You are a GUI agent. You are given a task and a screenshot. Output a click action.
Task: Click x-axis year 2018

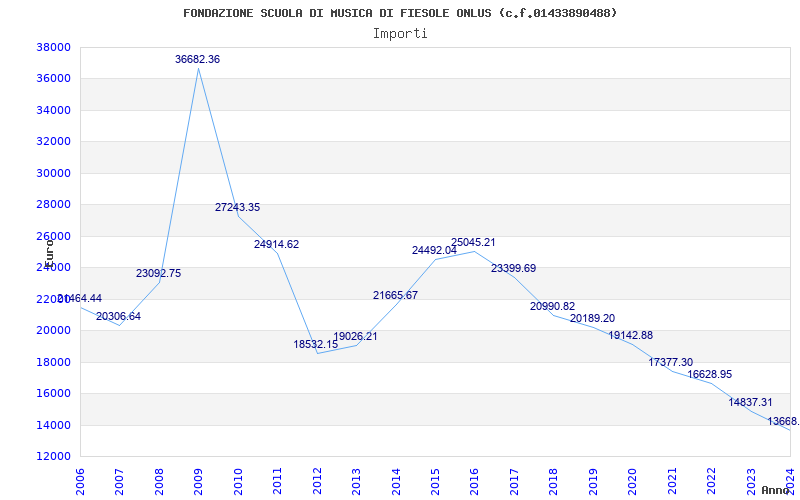554,481
